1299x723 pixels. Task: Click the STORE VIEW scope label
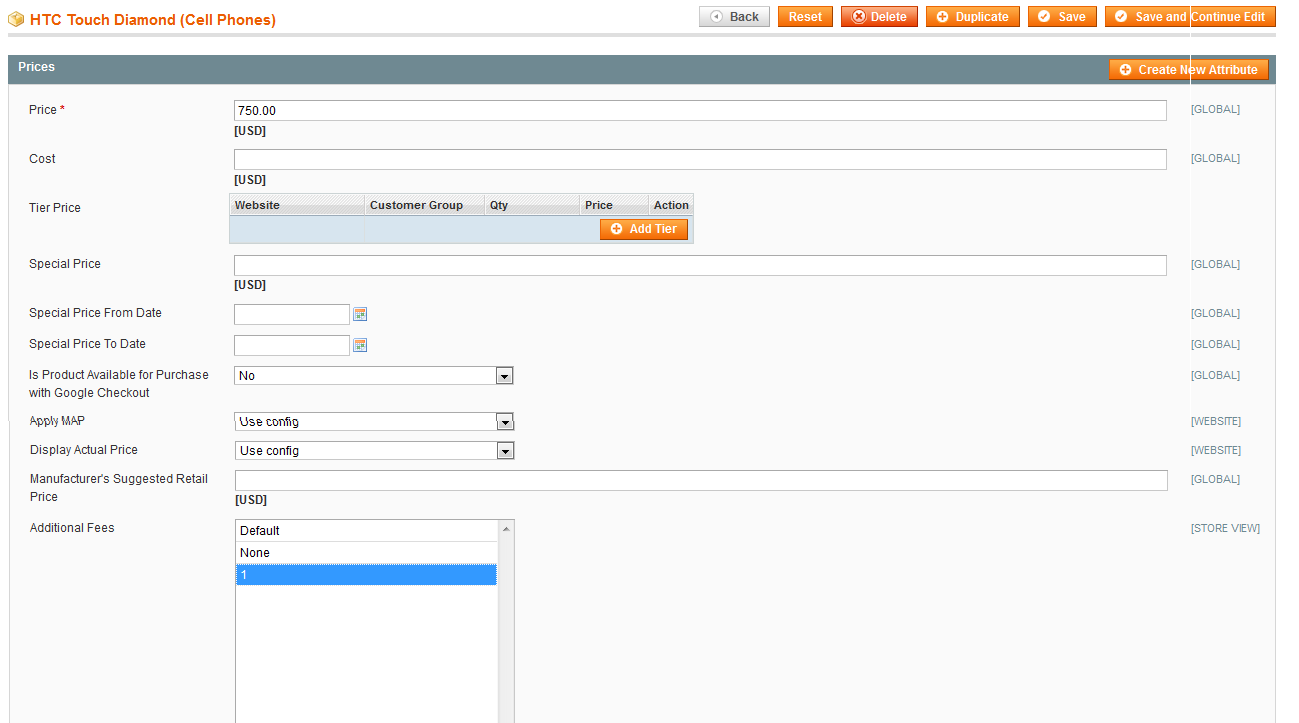pyautogui.click(x=1225, y=528)
